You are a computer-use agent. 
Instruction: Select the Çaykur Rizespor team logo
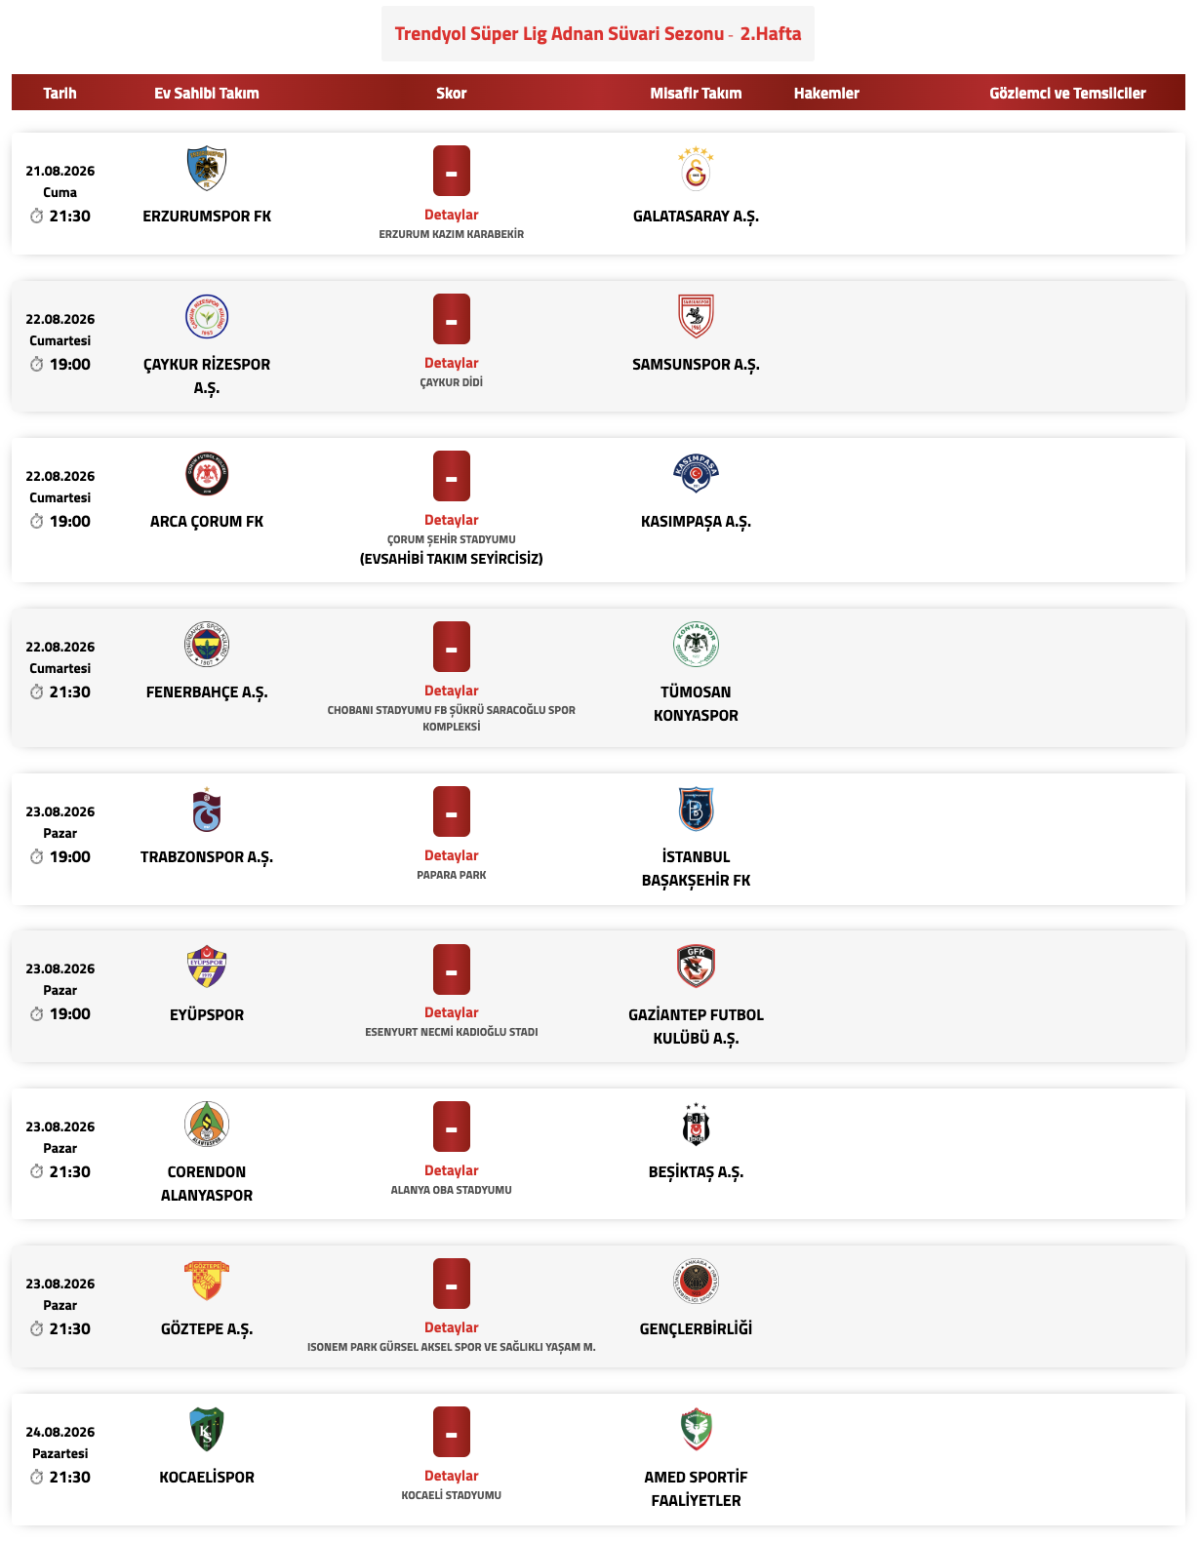click(207, 317)
